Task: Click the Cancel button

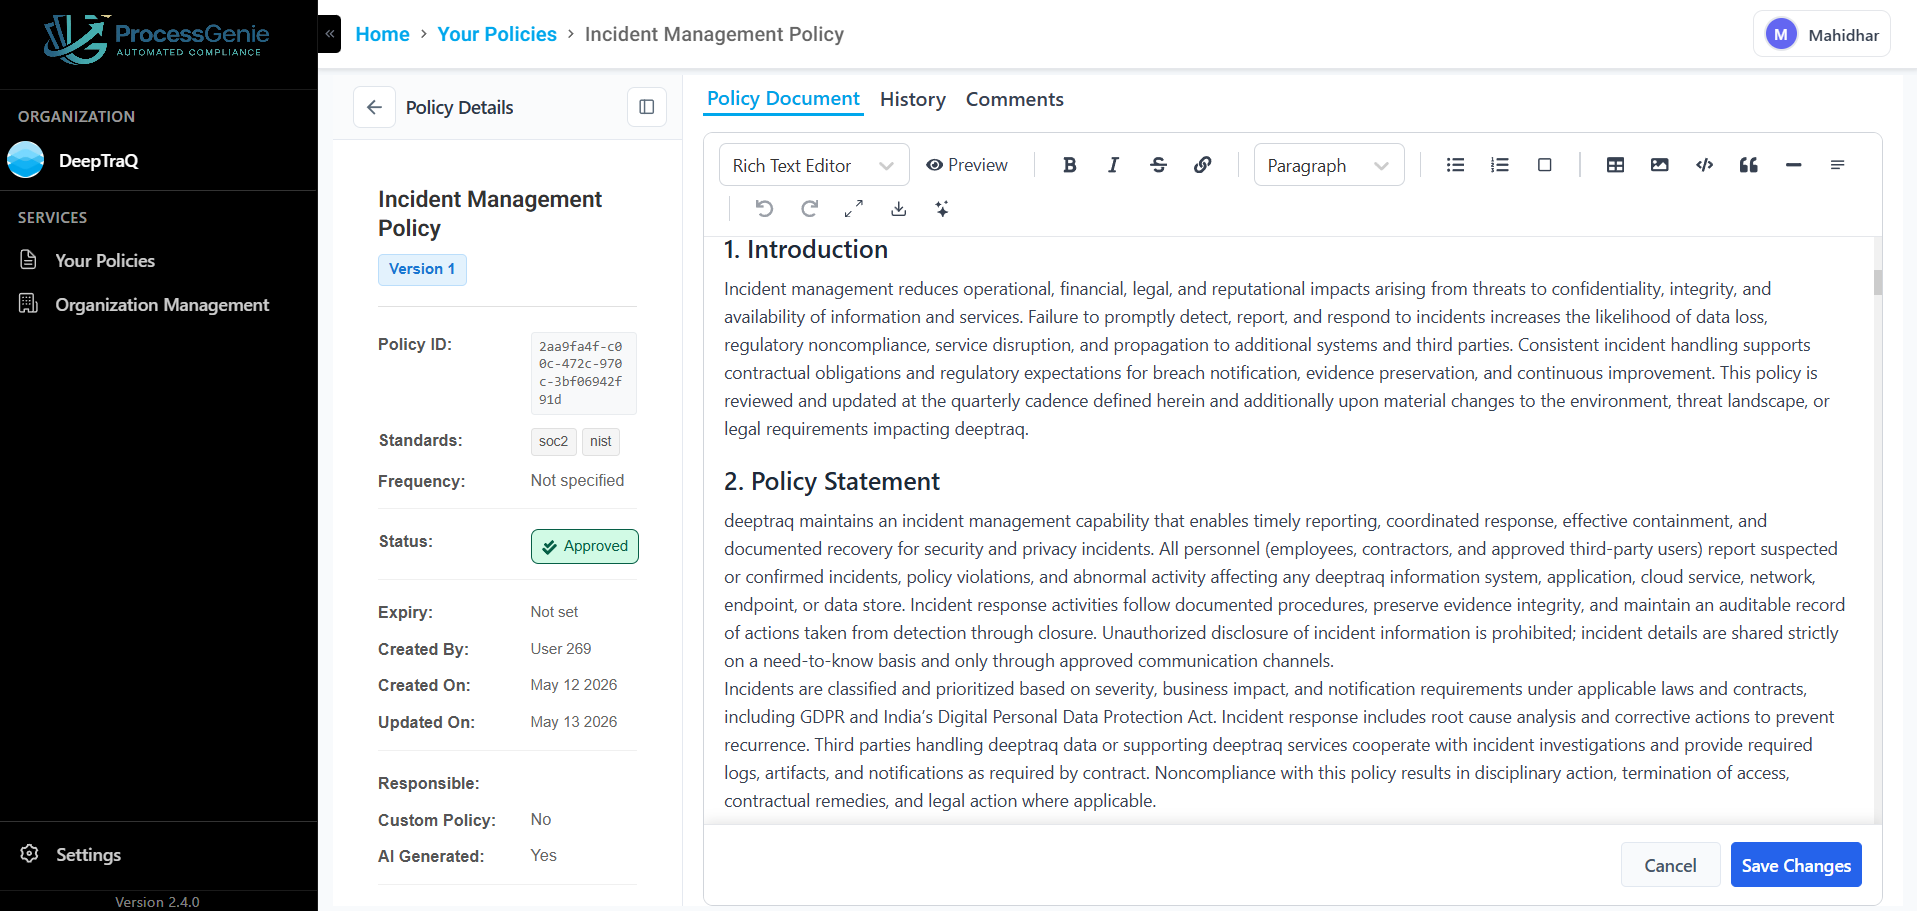Action: click(x=1670, y=865)
